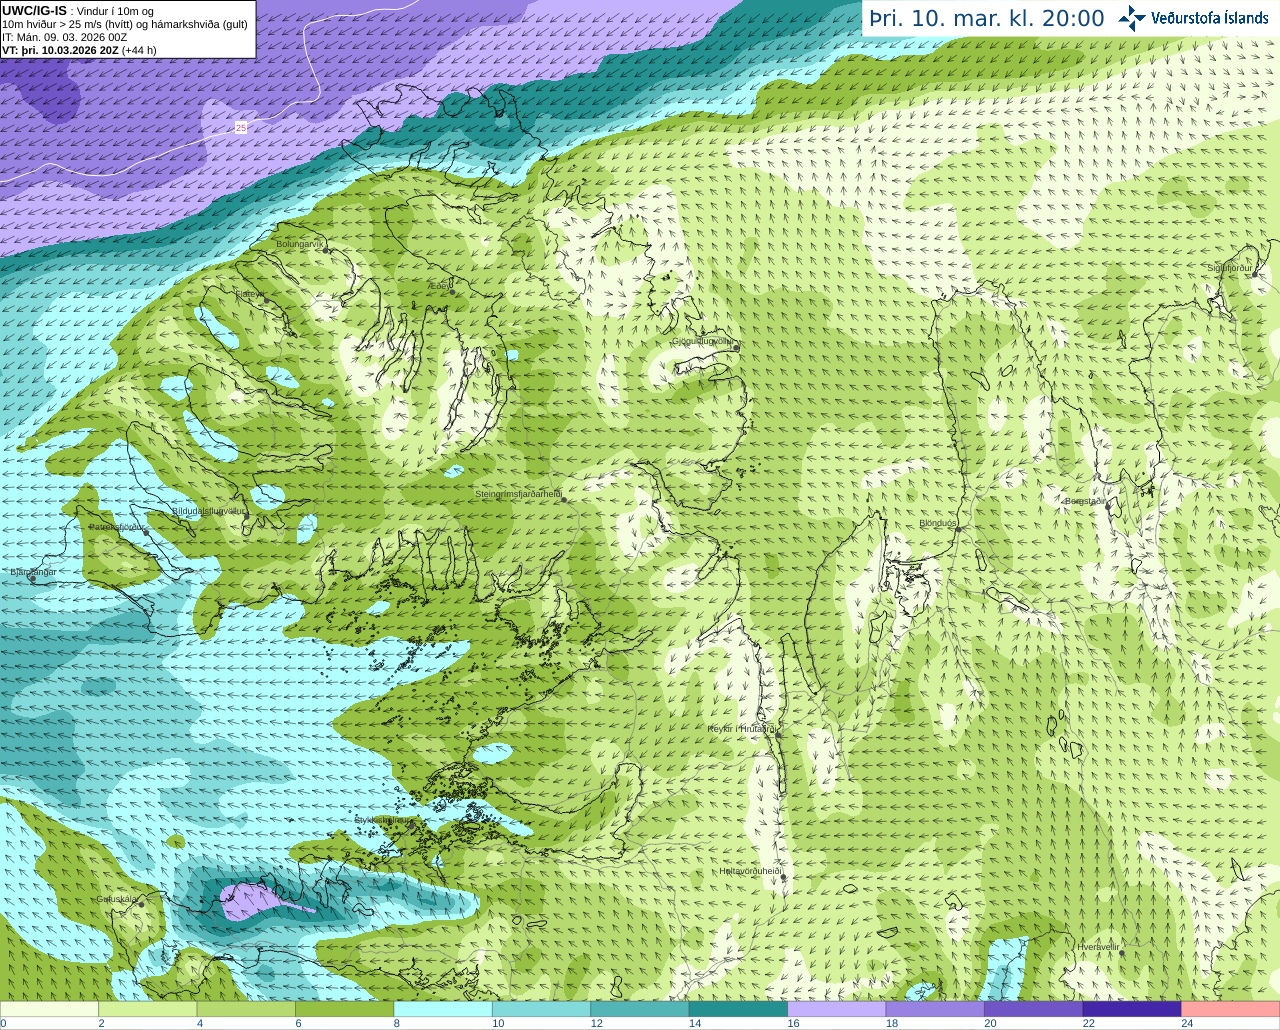Click the legend value '6'
This screenshot has width=1280, height=1030.
pos(298,1024)
